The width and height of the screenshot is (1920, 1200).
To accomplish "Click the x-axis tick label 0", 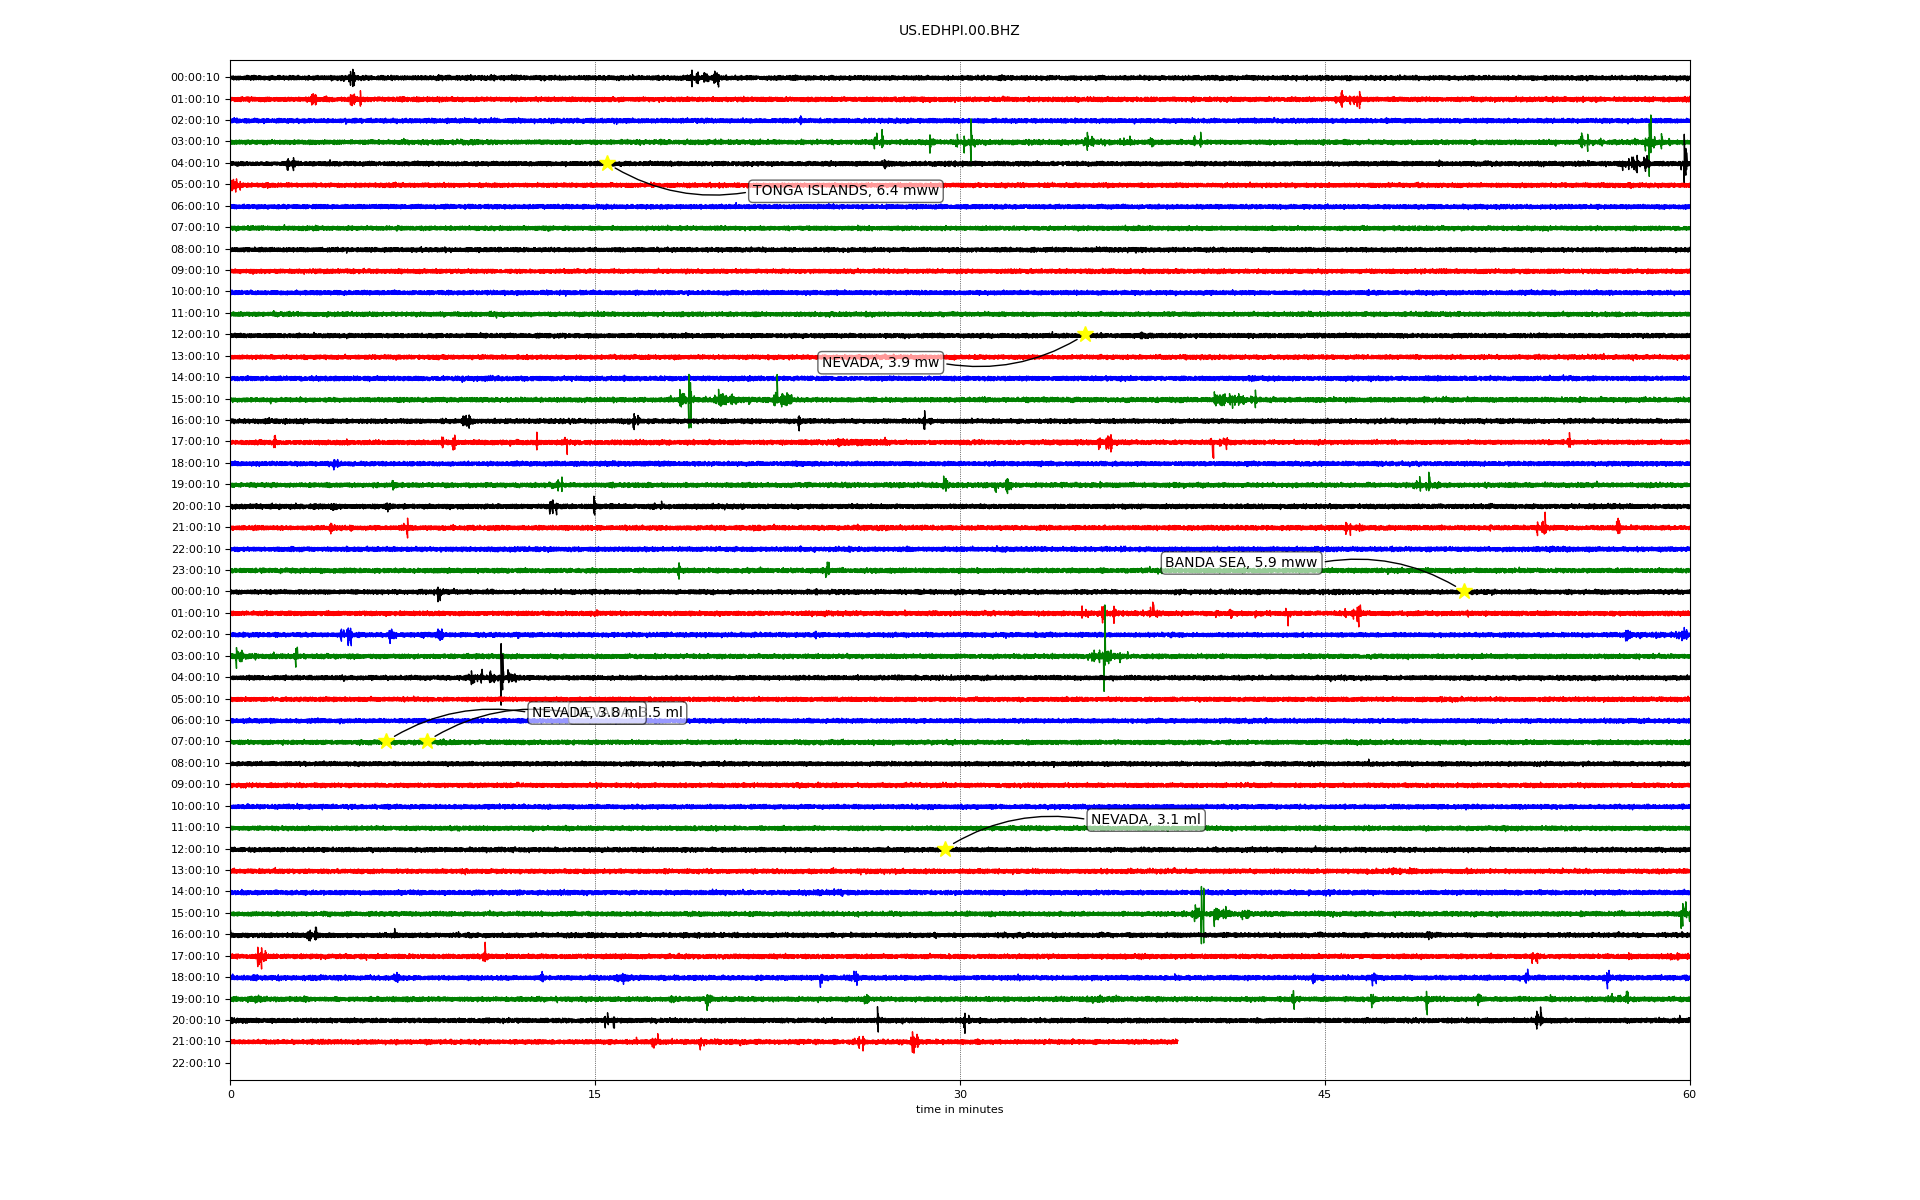I will [x=231, y=1094].
